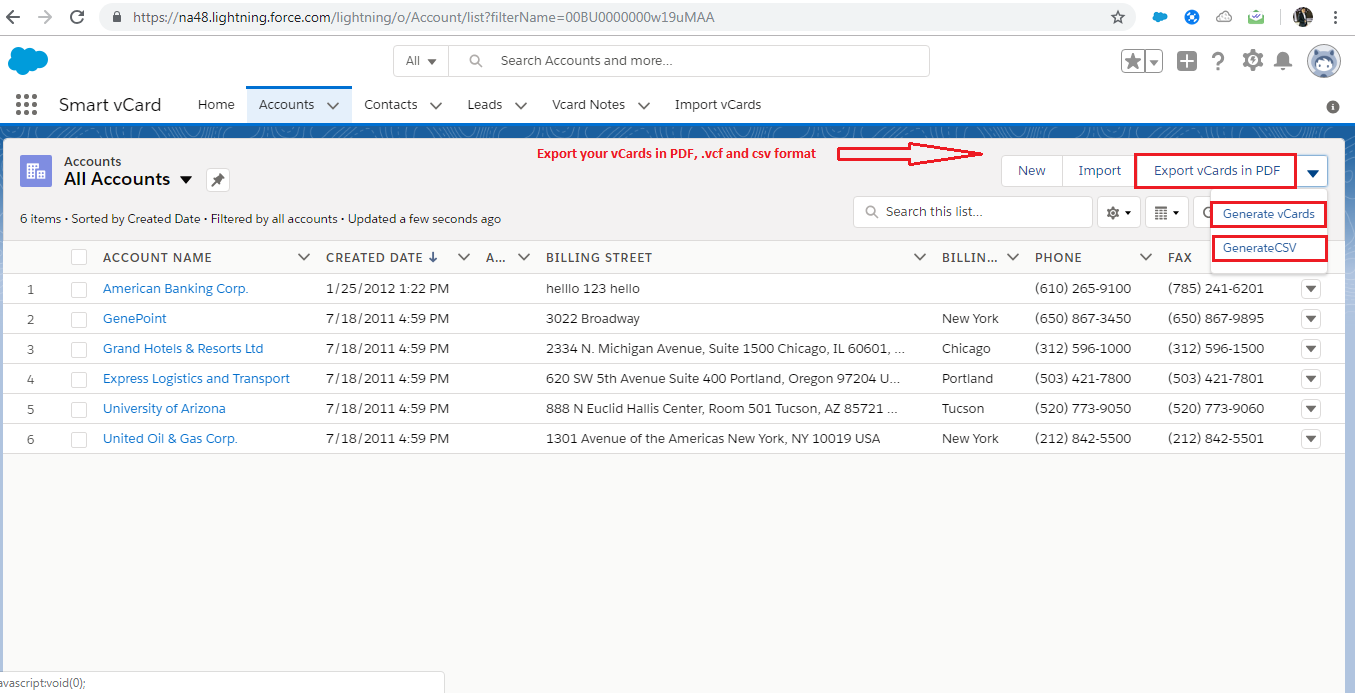Click the Tucson billing city cell
1355x693 pixels.
(963, 409)
